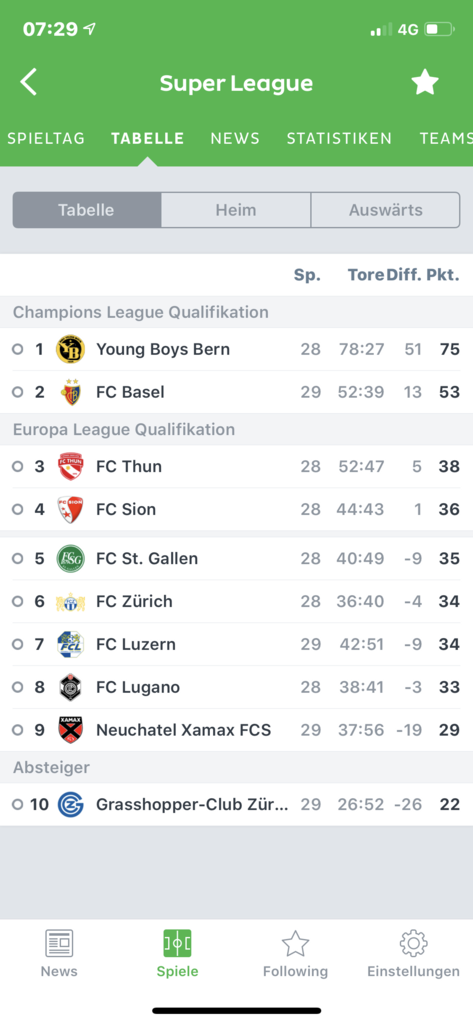Select the Spiele pitch icon
This screenshot has height=1024, width=473.
point(177,944)
